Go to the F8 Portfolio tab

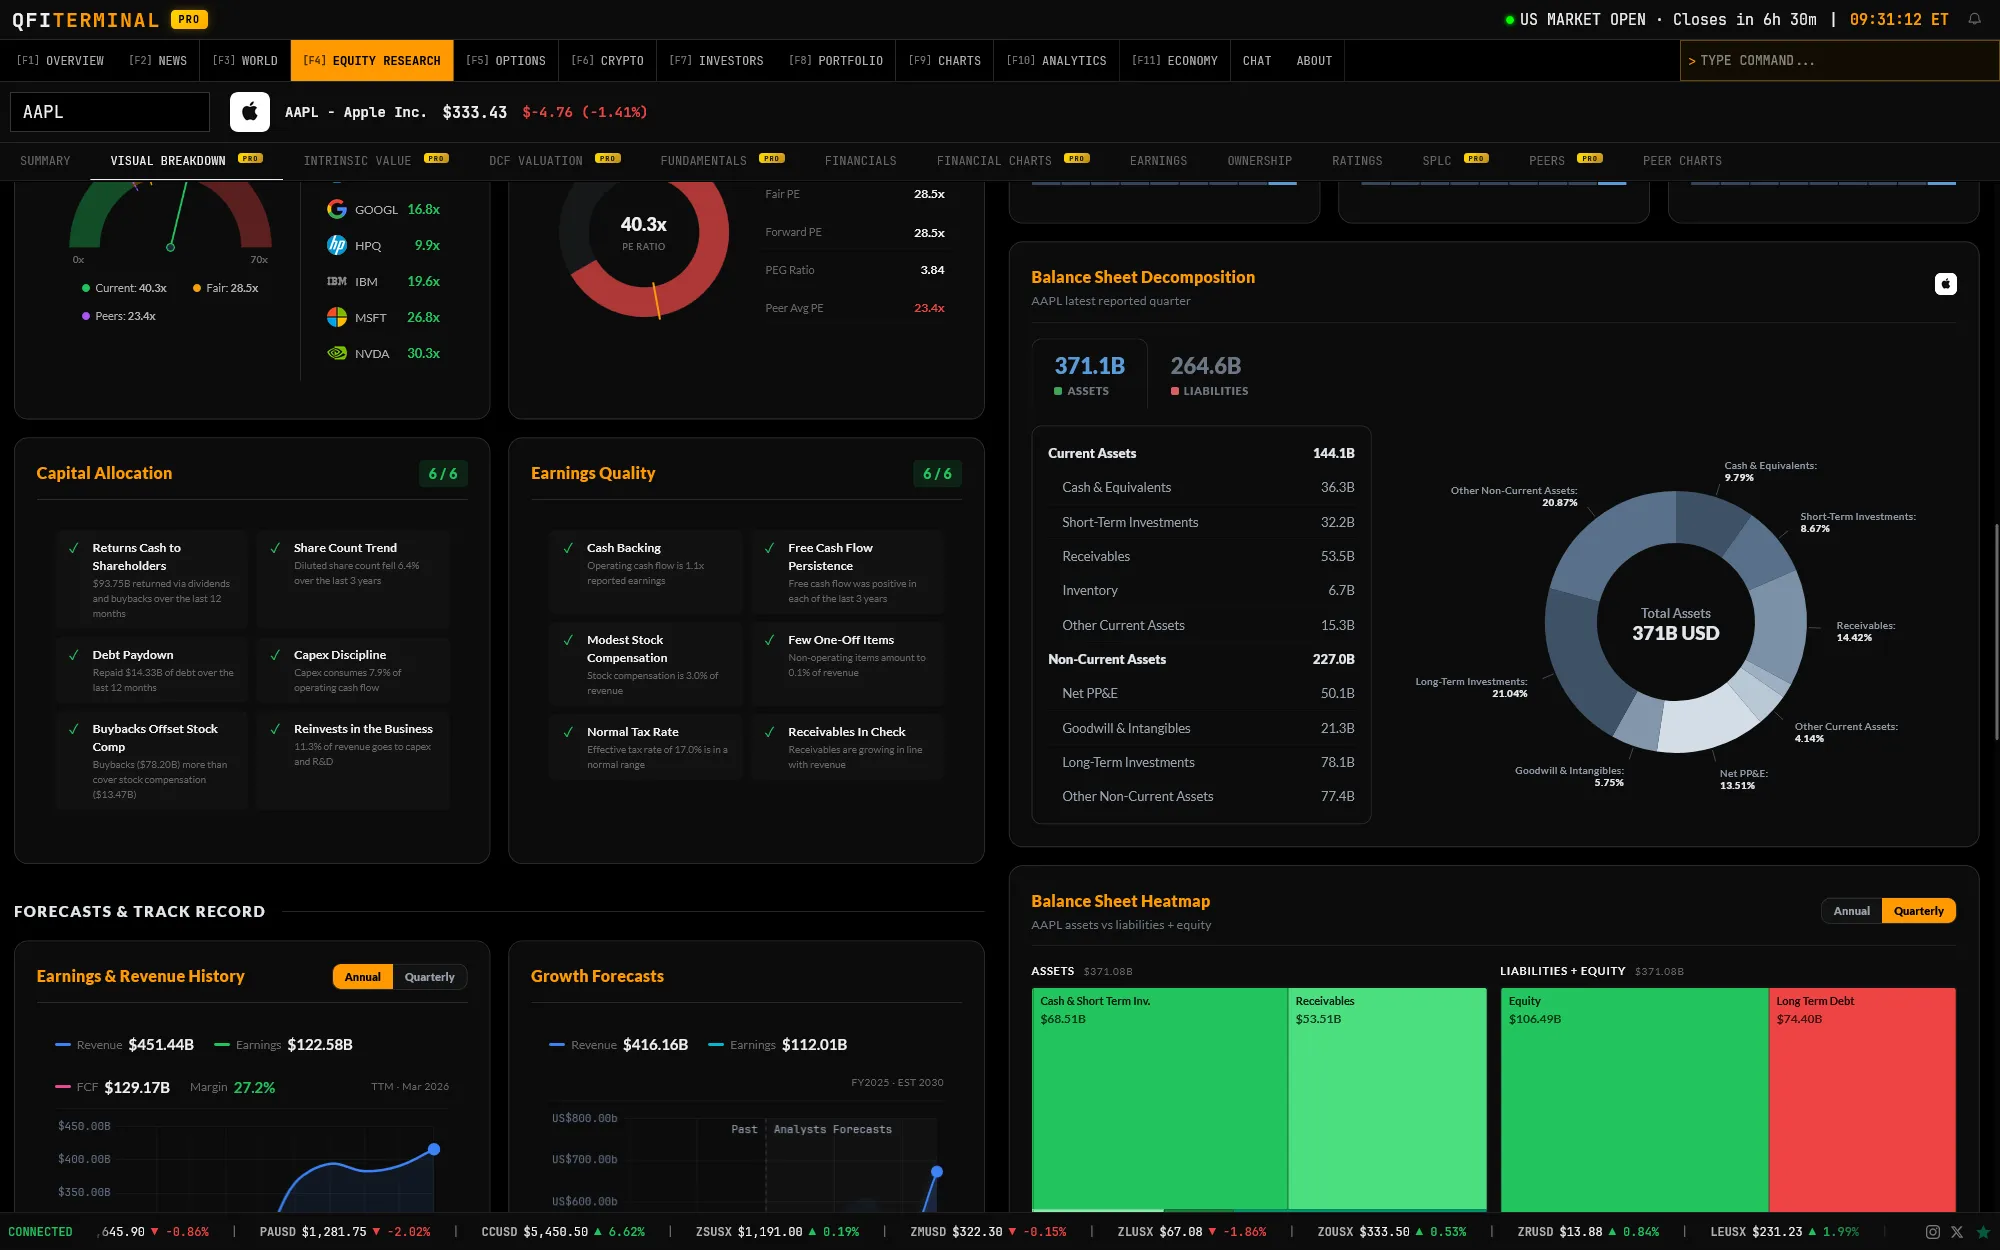[836, 61]
